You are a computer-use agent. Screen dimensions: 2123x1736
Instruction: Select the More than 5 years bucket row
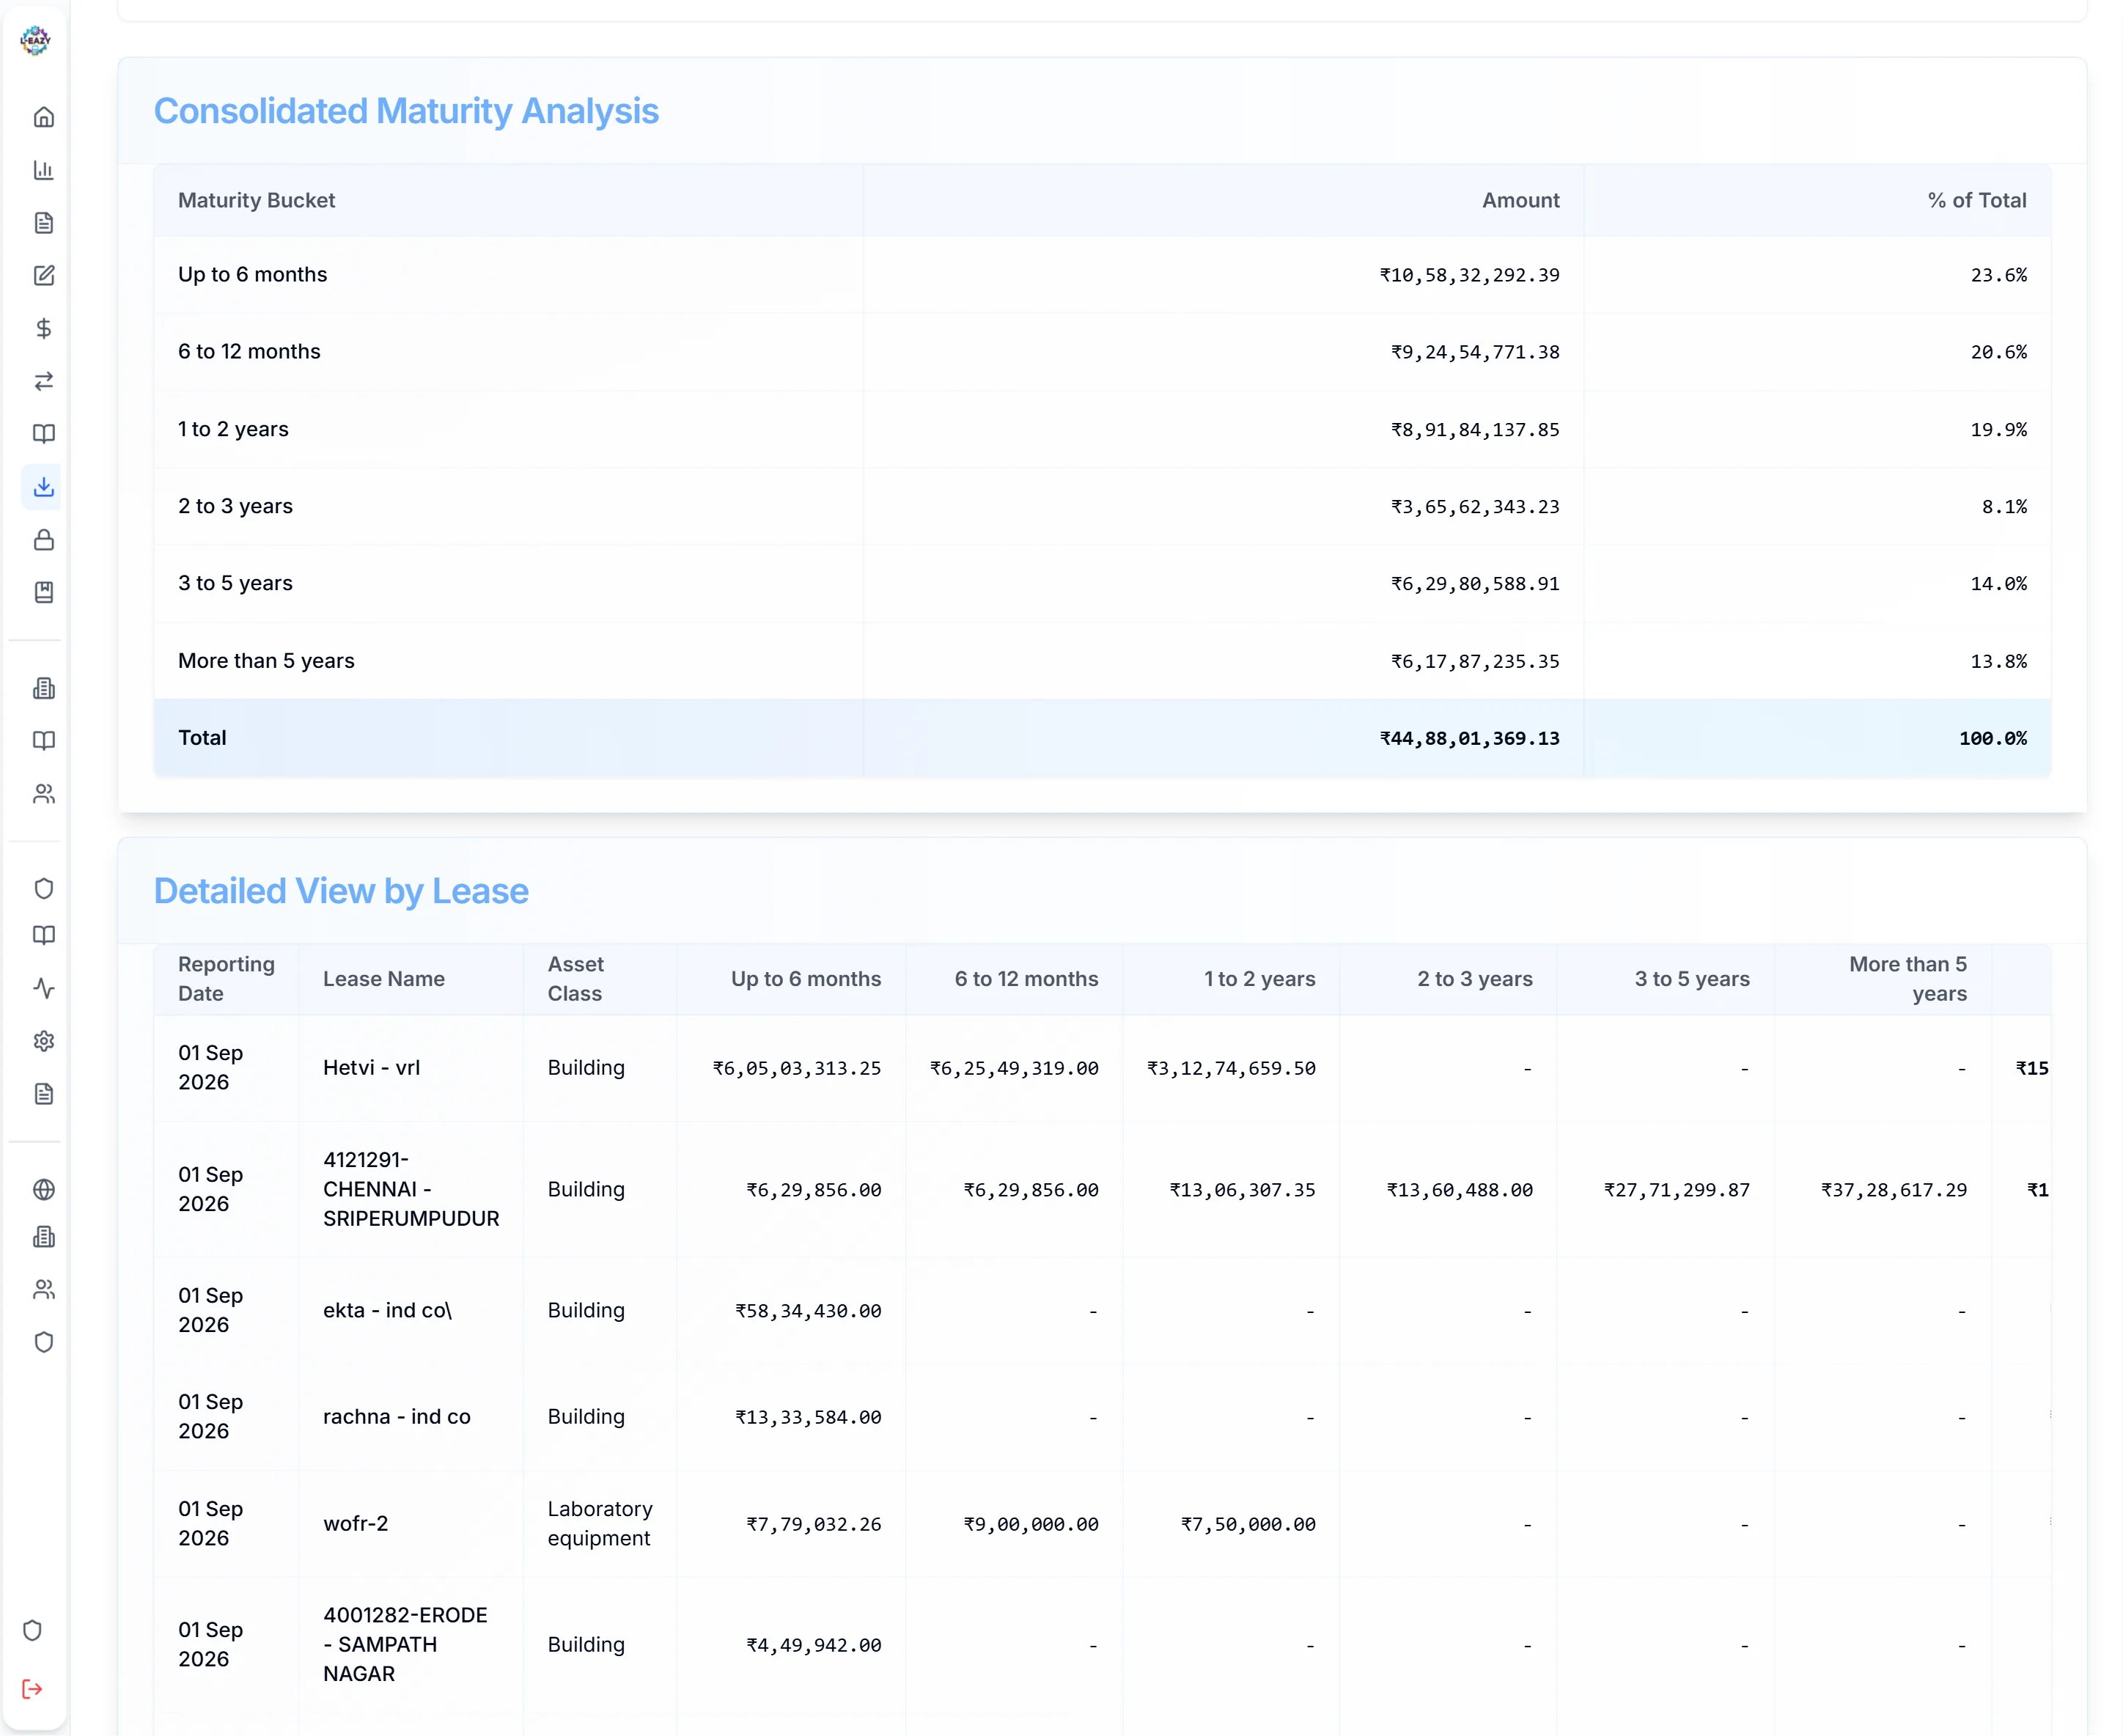pos(1102,661)
